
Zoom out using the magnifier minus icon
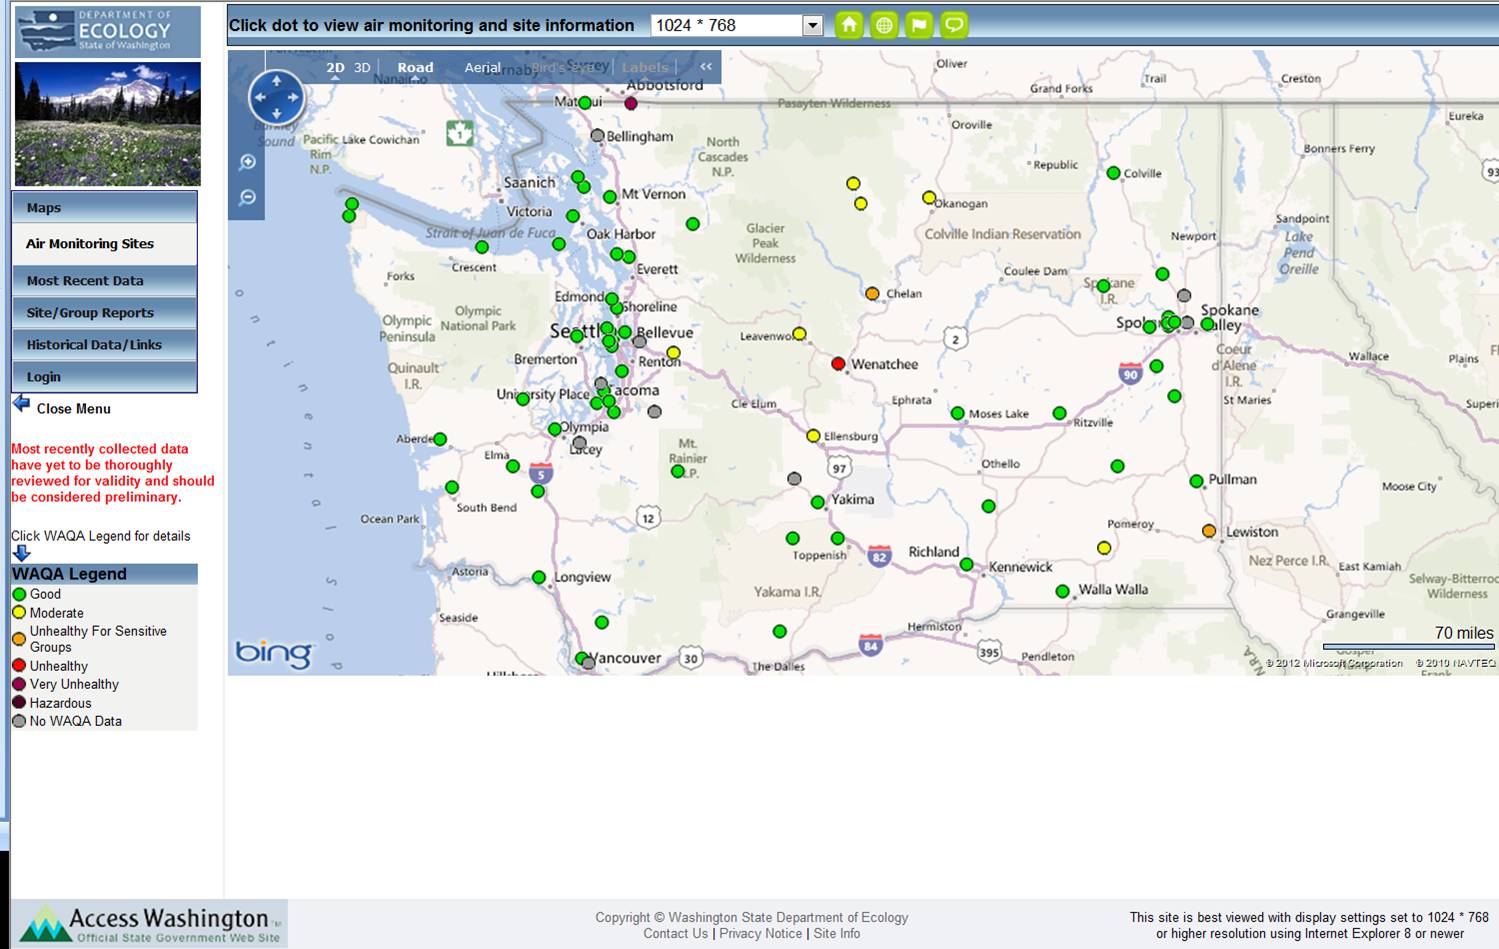248,197
